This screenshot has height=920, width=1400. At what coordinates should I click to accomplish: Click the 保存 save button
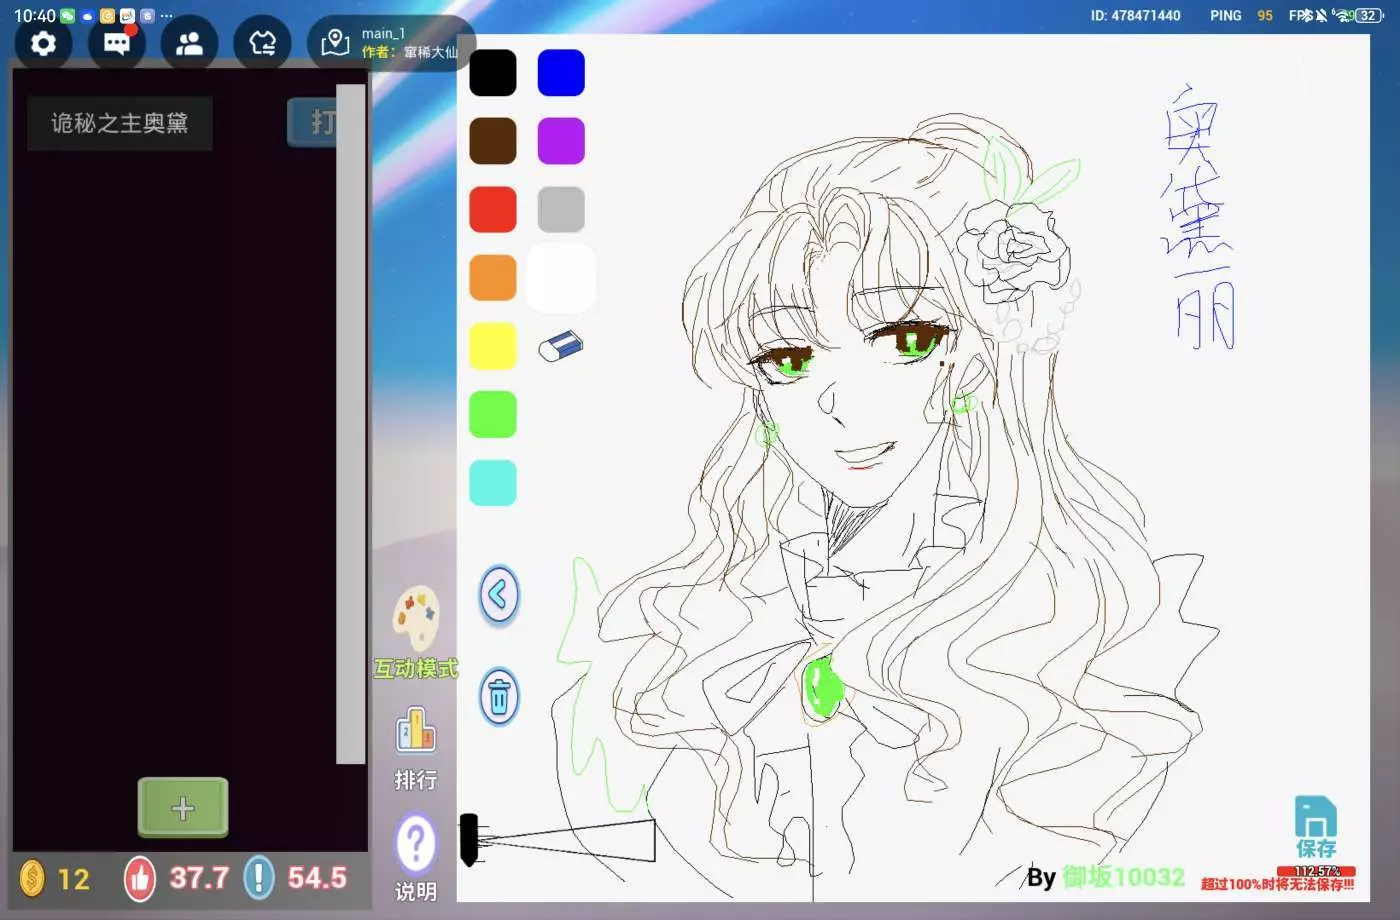click(x=1316, y=828)
